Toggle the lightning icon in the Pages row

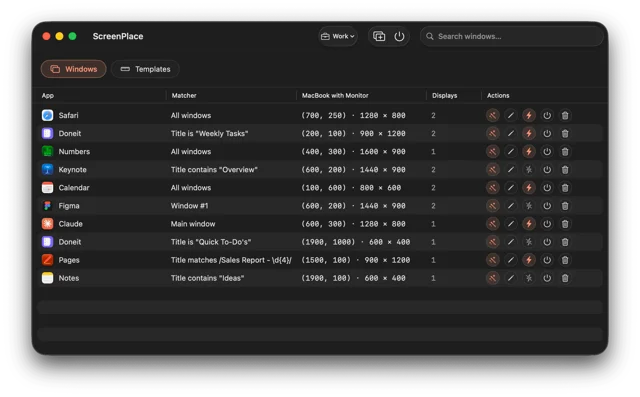pos(529,260)
